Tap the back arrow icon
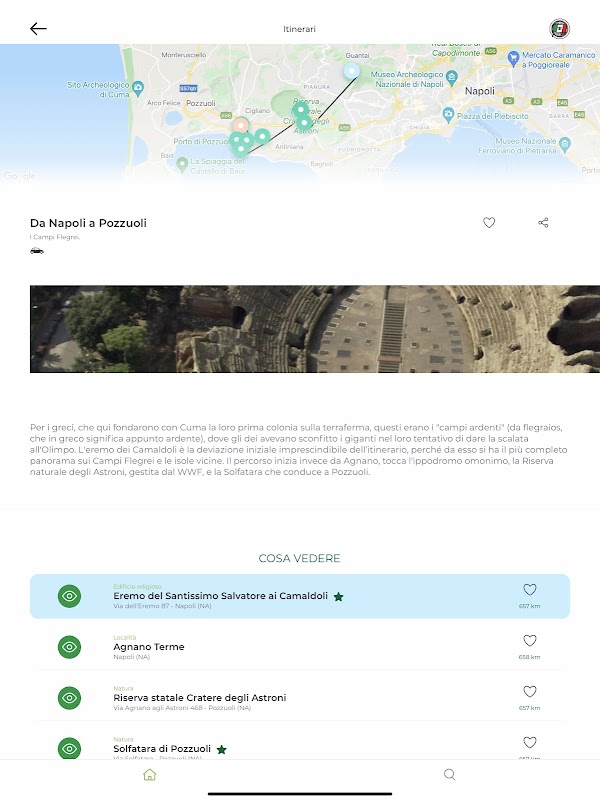Image resolution: width=600 pixels, height=800 pixels. [38, 29]
